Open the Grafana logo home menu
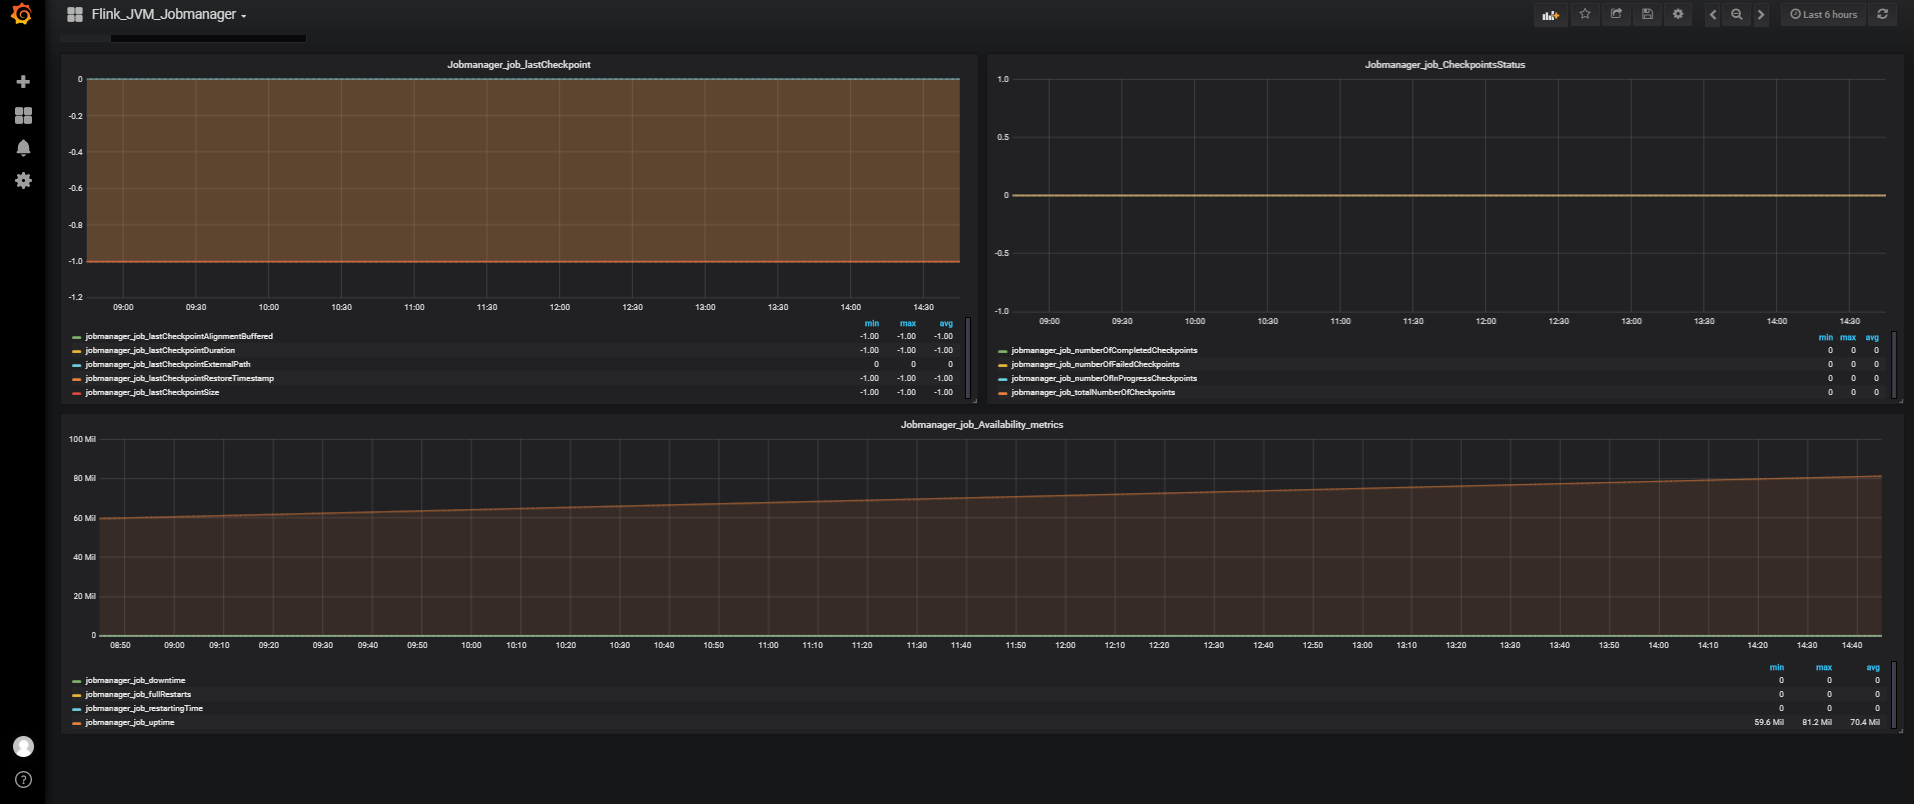The height and width of the screenshot is (804, 1914). pos(21,14)
